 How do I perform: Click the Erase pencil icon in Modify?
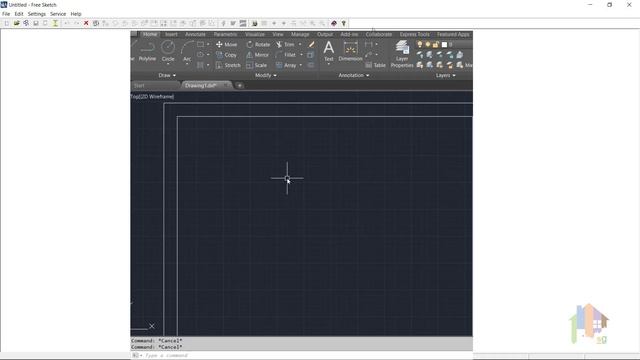(x=311, y=44)
